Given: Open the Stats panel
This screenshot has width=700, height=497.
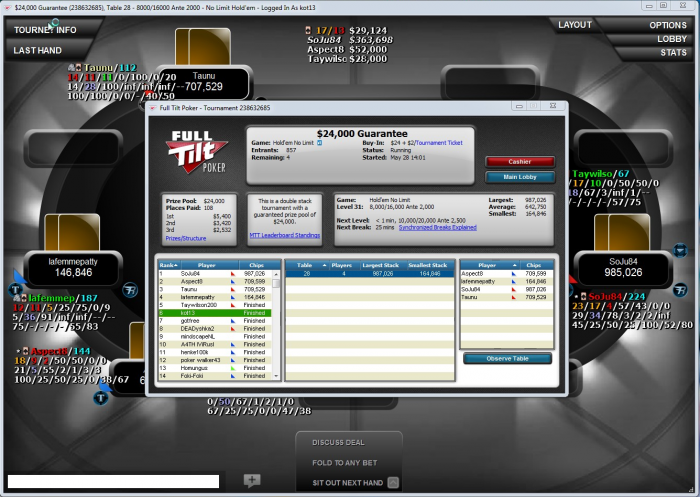Looking at the screenshot, I should click(x=673, y=53).
